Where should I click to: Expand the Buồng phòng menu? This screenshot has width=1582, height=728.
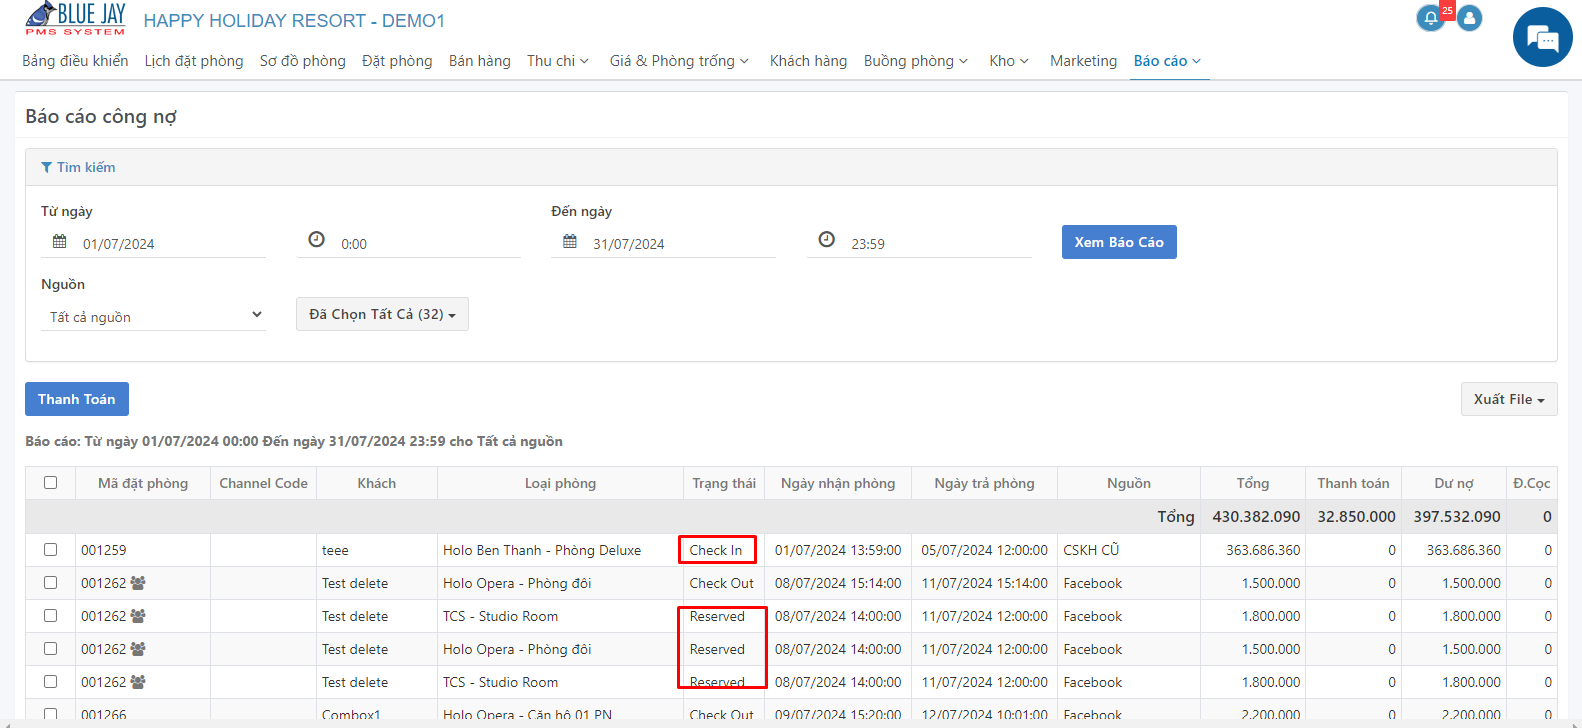tap(916, 61)
